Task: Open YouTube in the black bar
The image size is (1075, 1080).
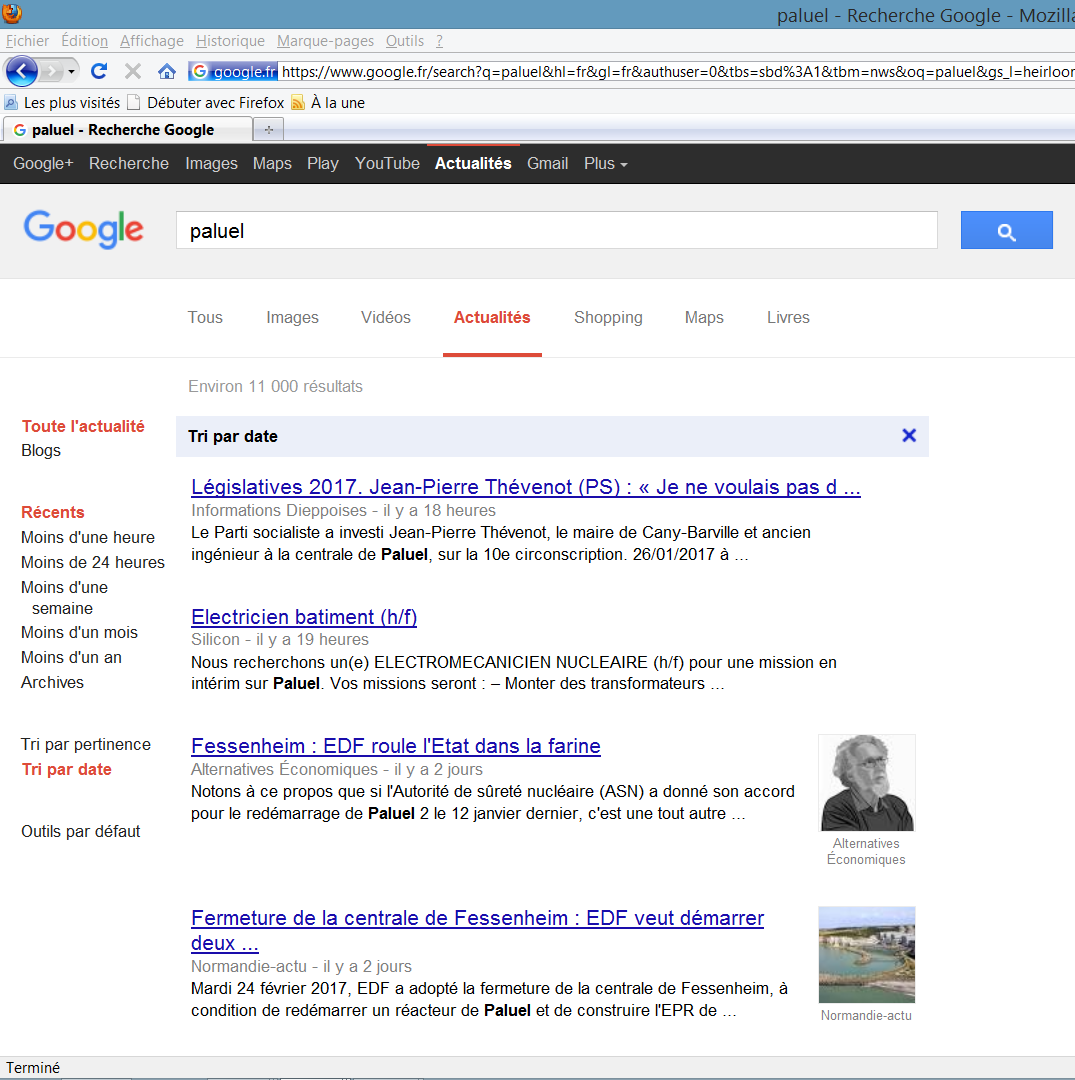Action: pos(387,163)
